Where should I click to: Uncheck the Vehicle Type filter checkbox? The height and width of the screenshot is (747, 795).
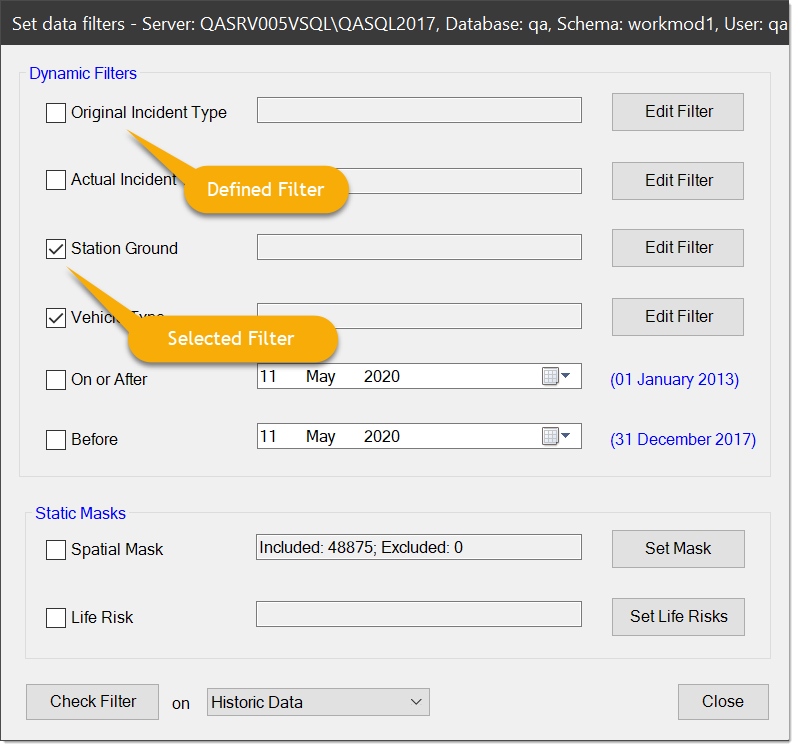(56, 318)
